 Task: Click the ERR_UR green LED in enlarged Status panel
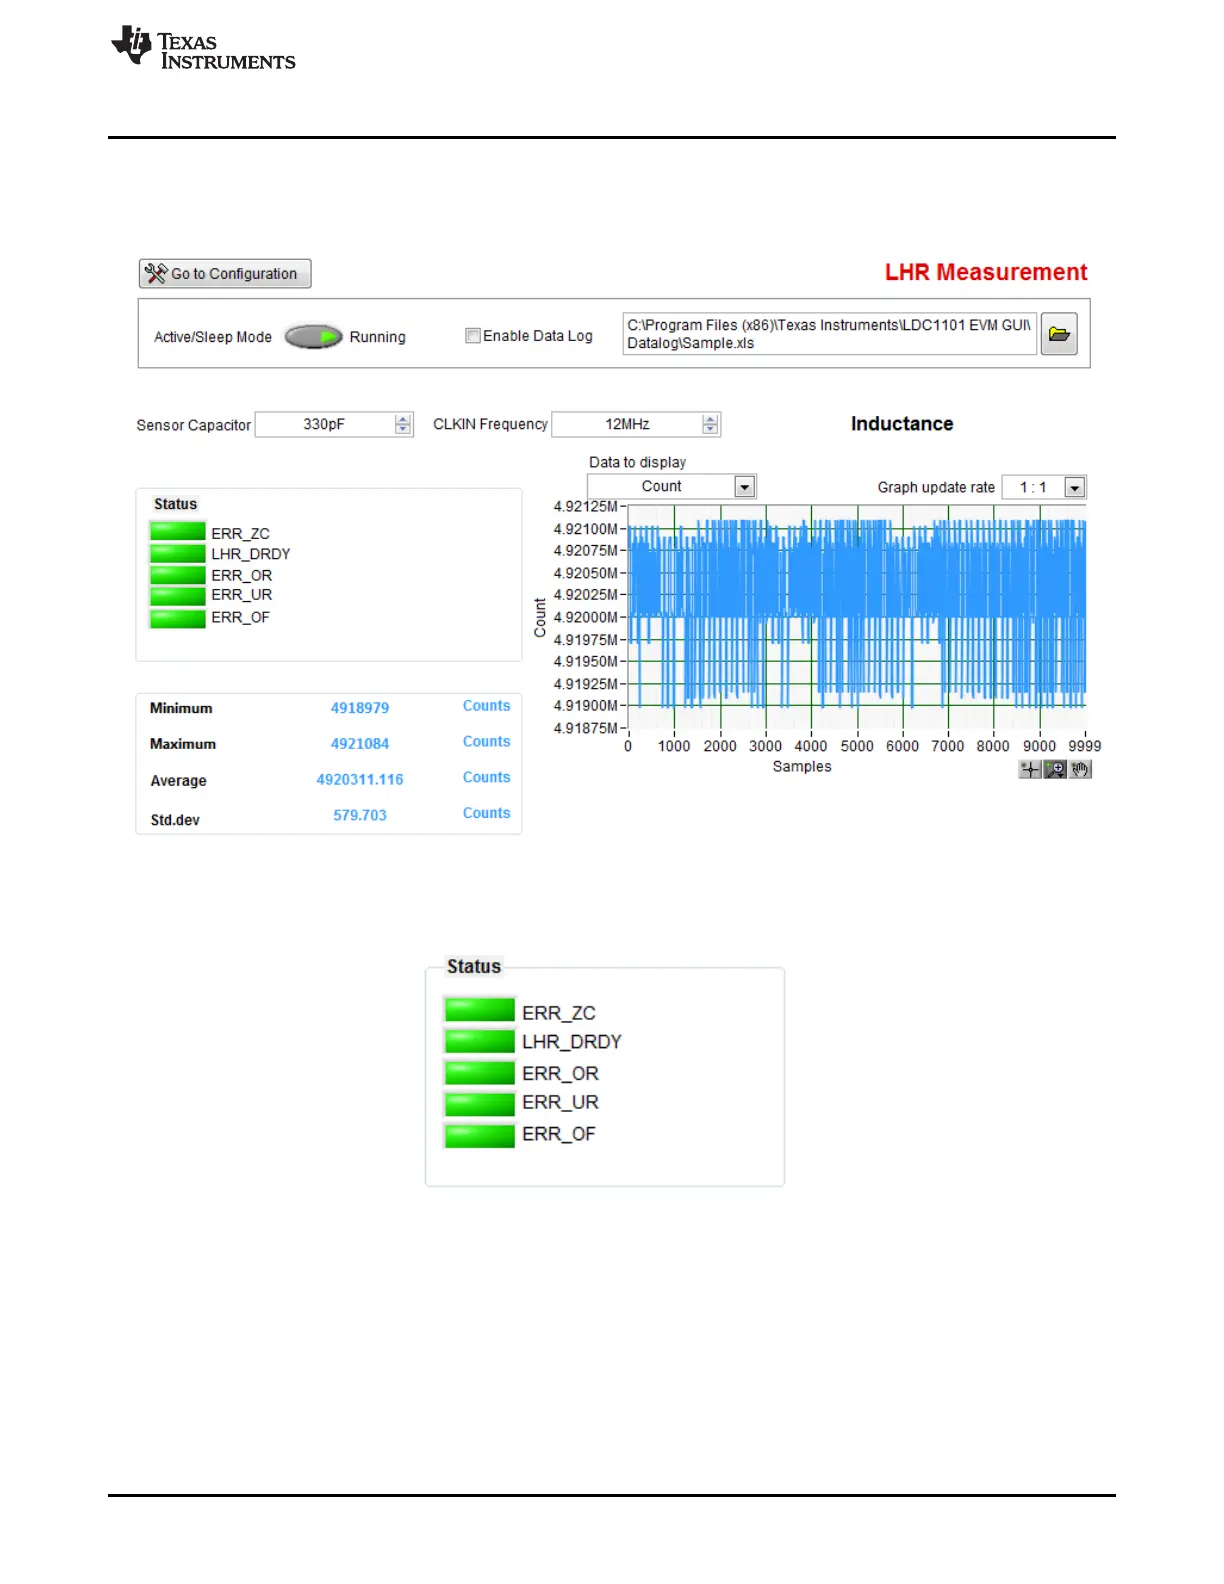[480, 1103]
